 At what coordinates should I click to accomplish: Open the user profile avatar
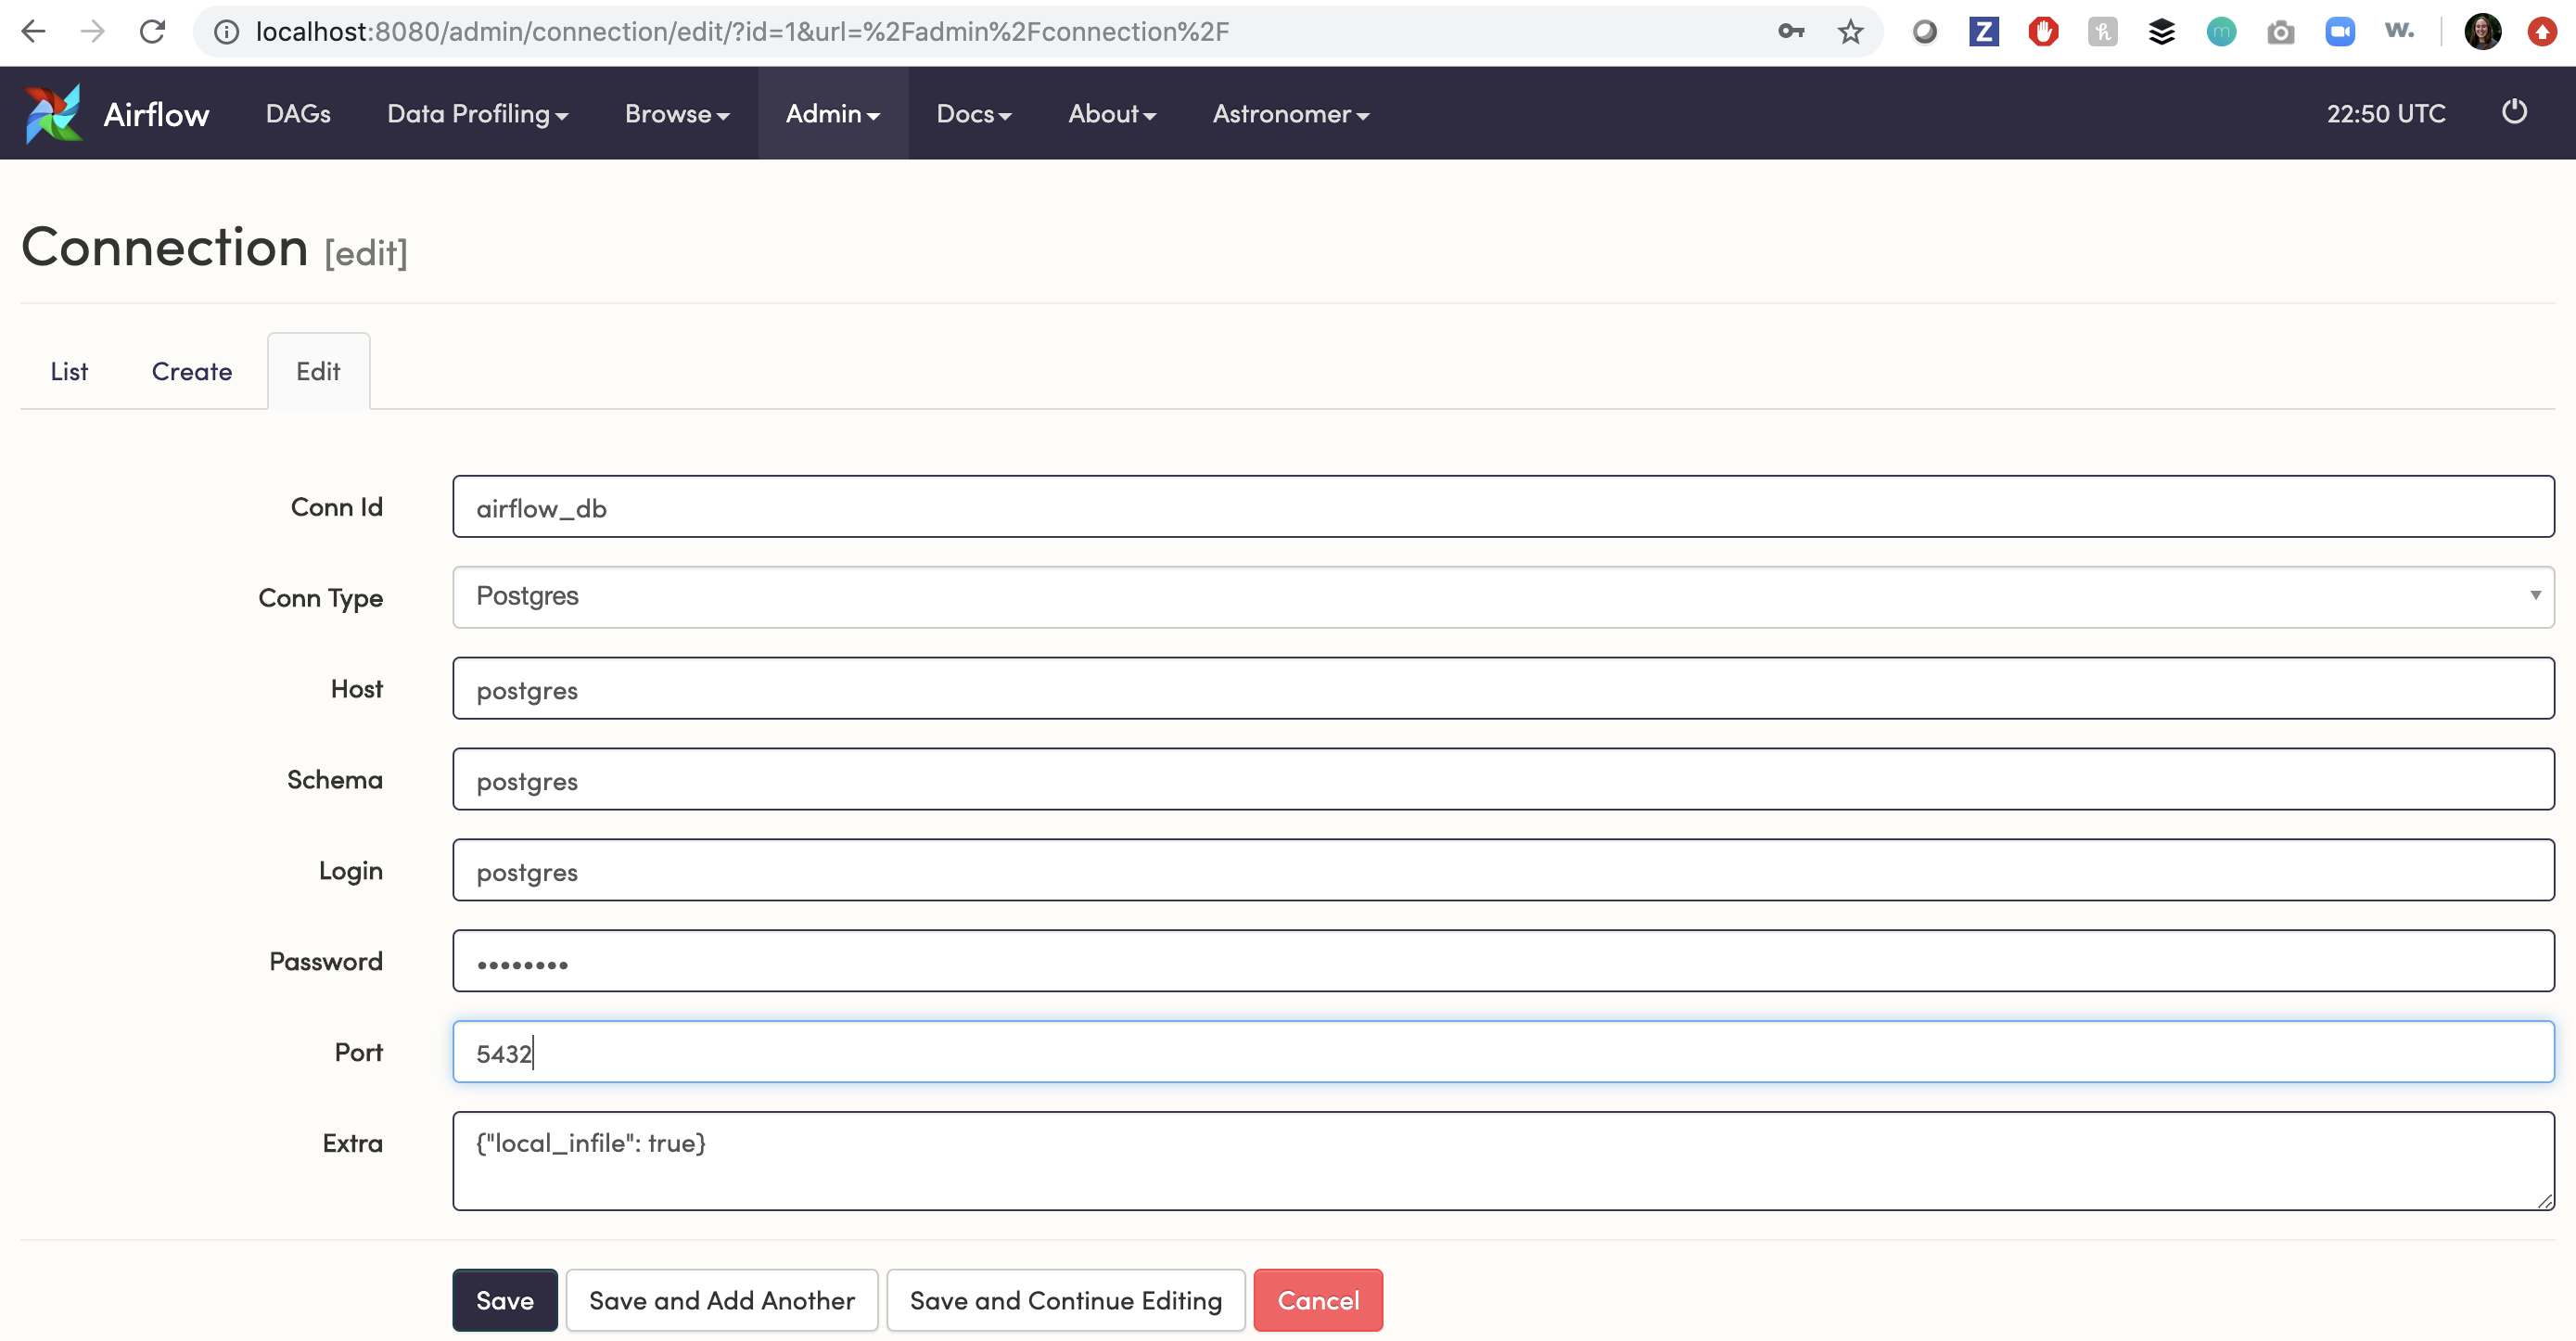tap(2482, 32)
